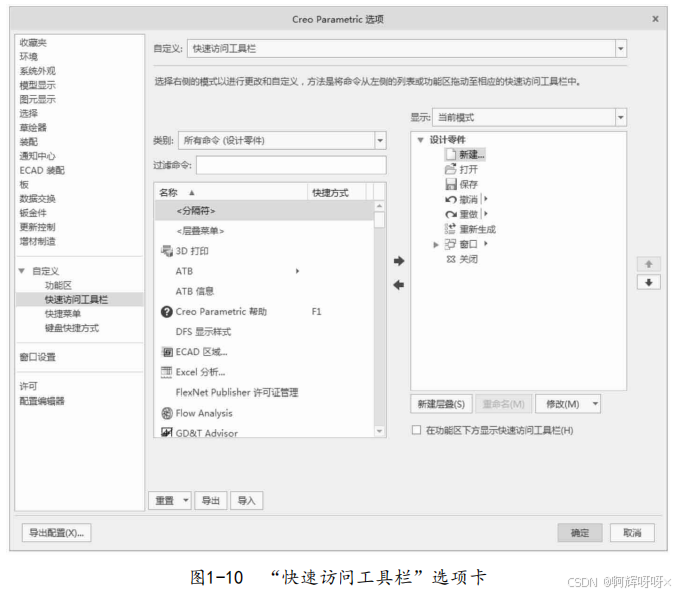Click the Open folder icon (打开)
679x596 pixels.
click(451, 169)
